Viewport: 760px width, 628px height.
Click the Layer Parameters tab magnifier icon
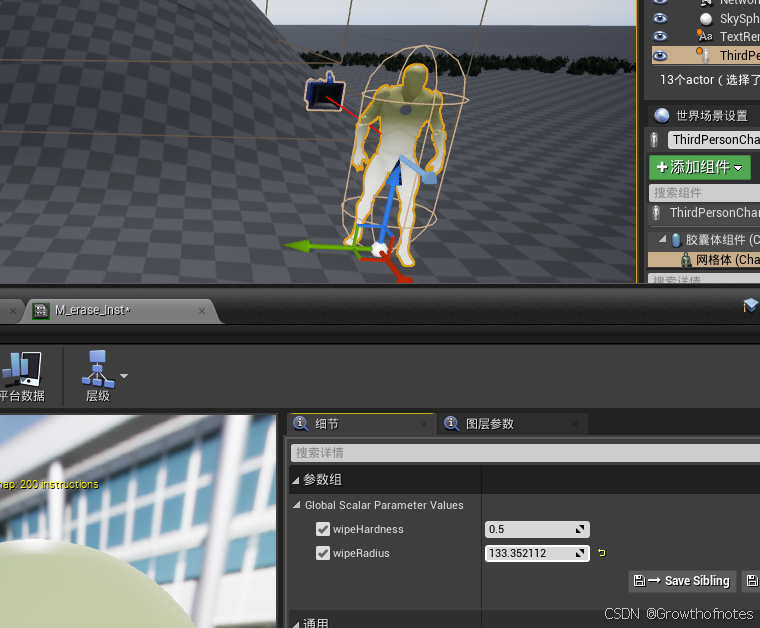pos(452,424)
